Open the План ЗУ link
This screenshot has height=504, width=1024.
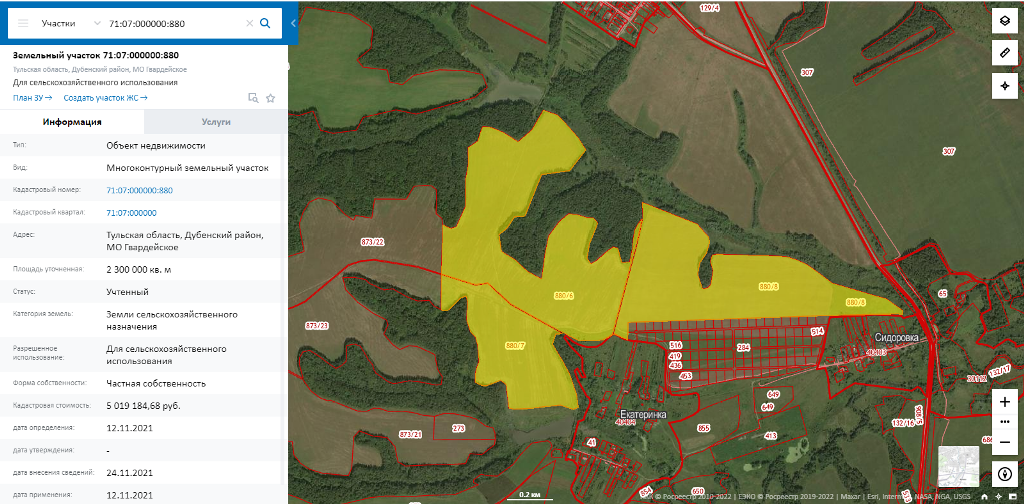click(32, 98)
